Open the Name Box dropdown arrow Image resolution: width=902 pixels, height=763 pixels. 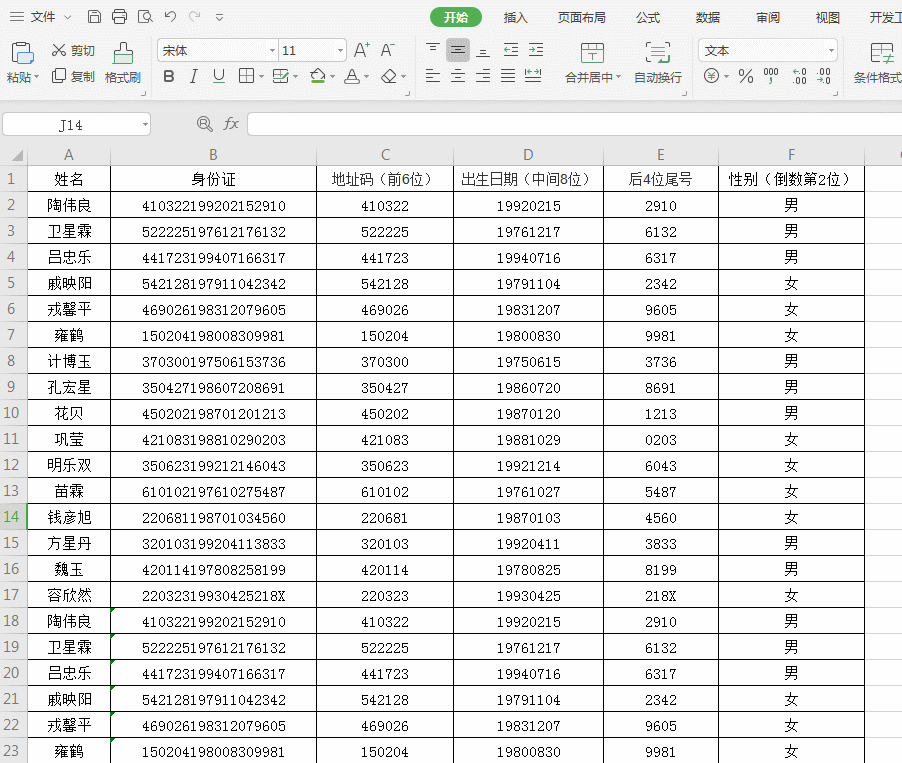145,124
